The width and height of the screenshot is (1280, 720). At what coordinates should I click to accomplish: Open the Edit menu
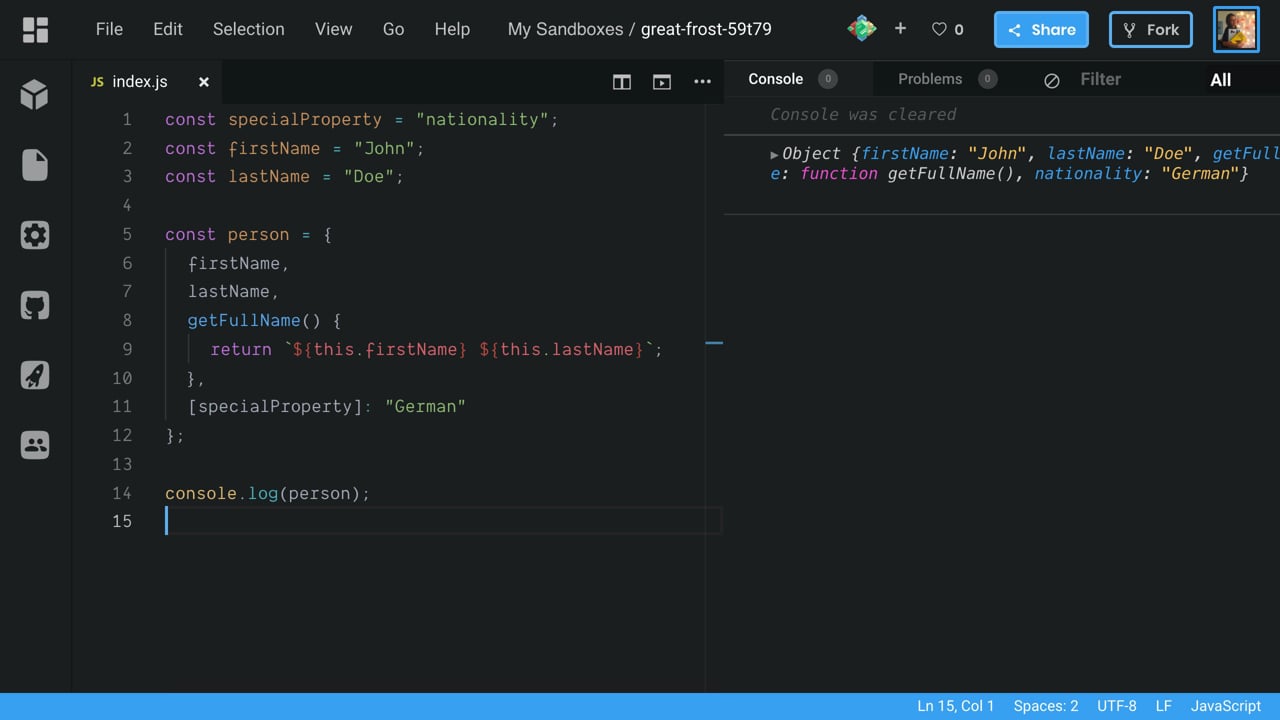point(168,29)
